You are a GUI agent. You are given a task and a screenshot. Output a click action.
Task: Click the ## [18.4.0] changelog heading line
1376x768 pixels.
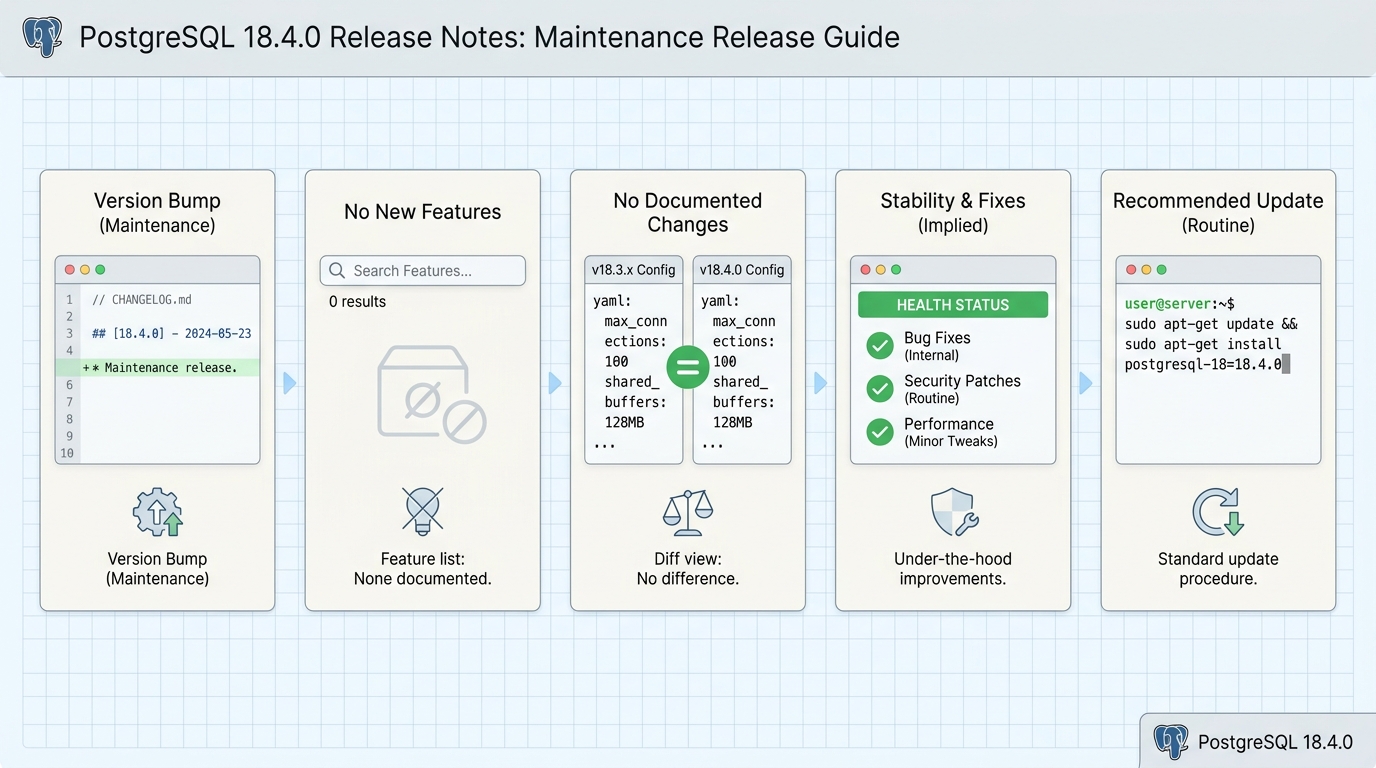pyautogui.click(x=171, y=334)
